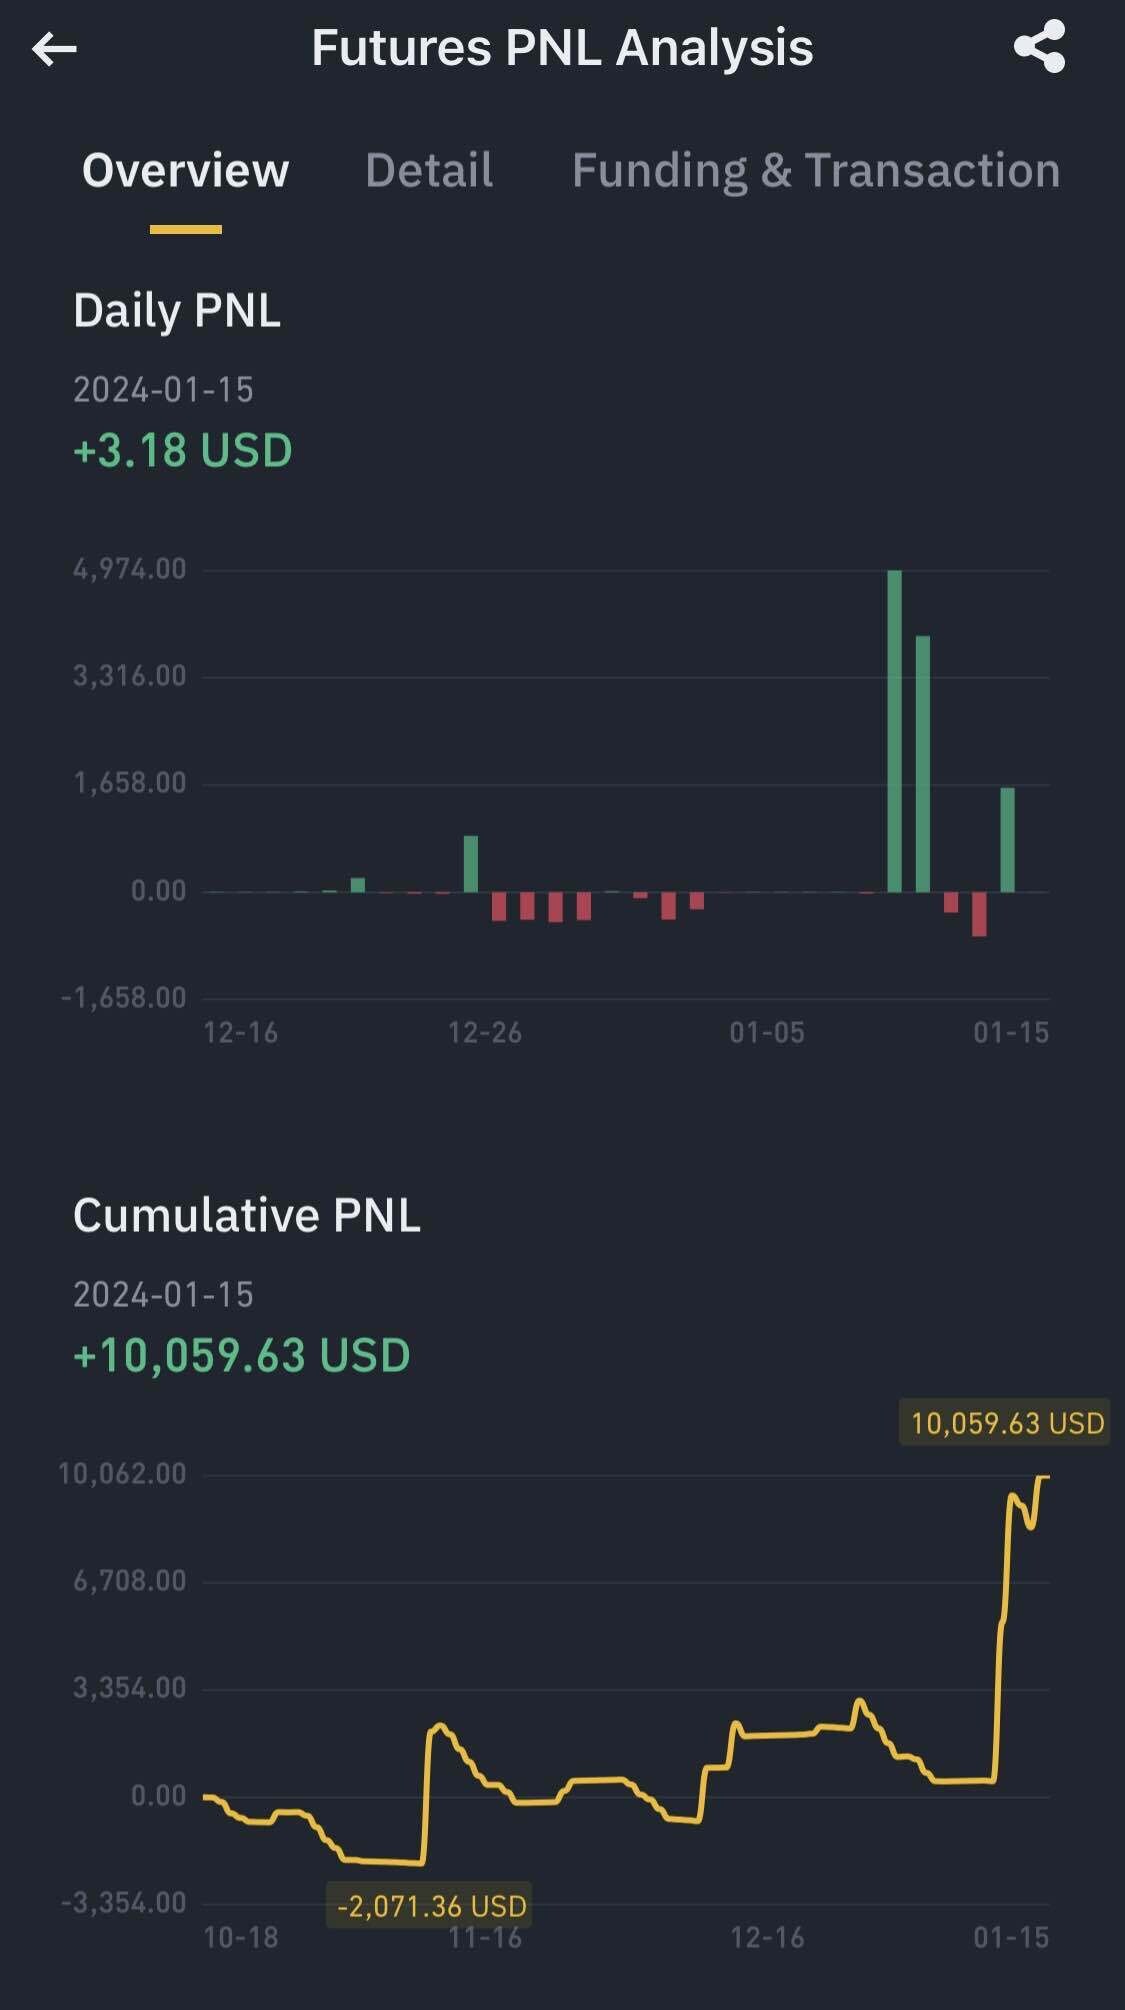Tap the +3.18 USD daily value
1125x2010 pixels.
[x=183, y=450]
